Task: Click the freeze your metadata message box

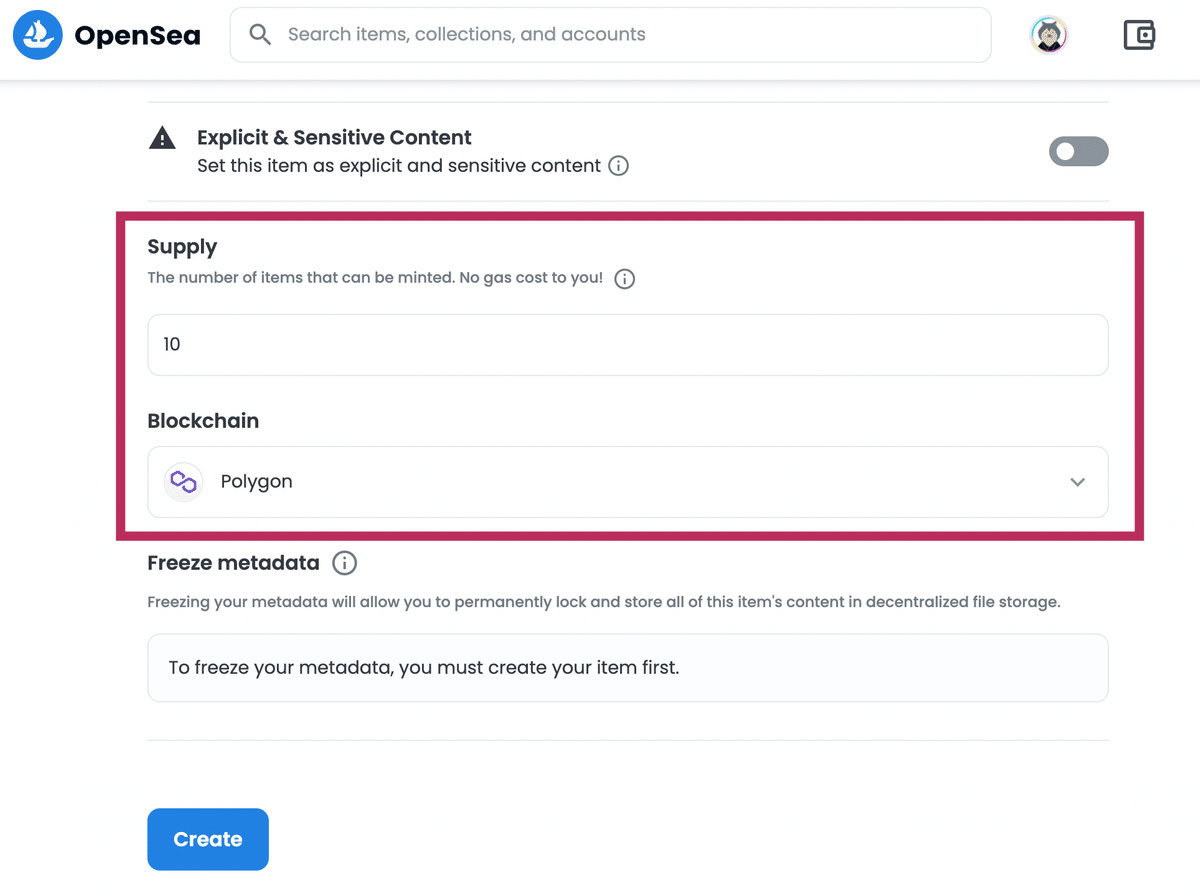Action: (x=628, y=668)
